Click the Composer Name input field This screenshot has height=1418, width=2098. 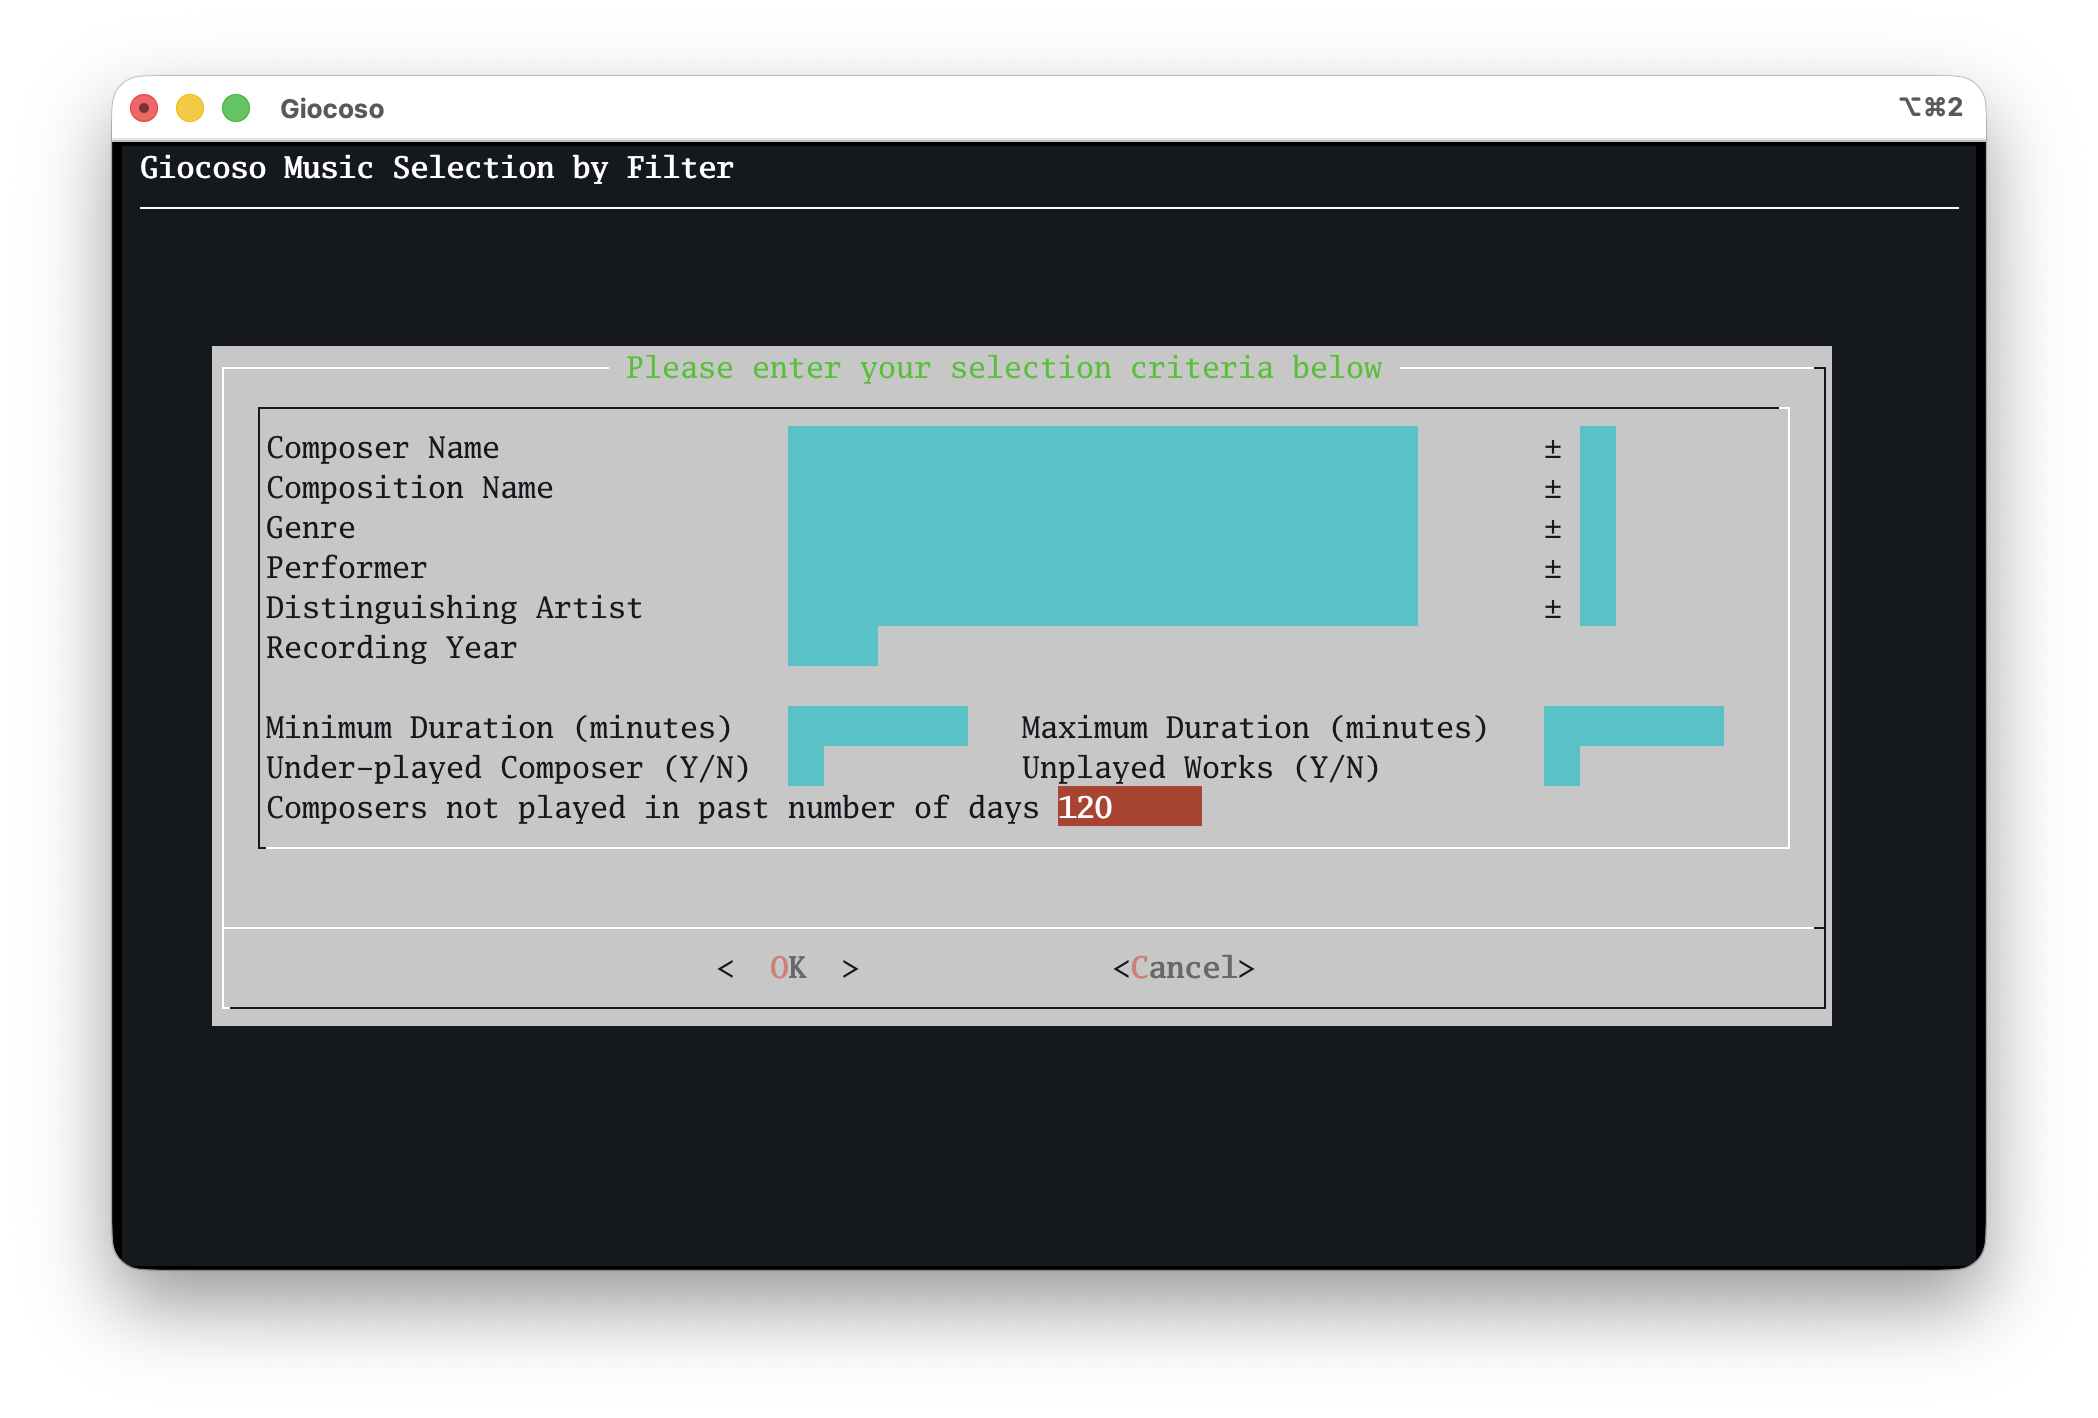[x=1102, y=447]
